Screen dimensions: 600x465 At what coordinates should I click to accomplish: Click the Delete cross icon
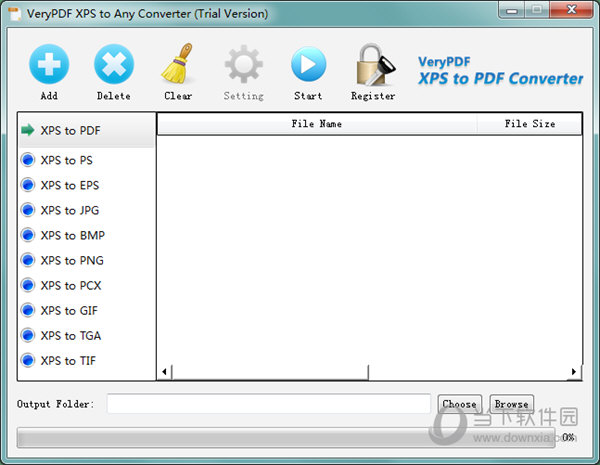[114, 64]
